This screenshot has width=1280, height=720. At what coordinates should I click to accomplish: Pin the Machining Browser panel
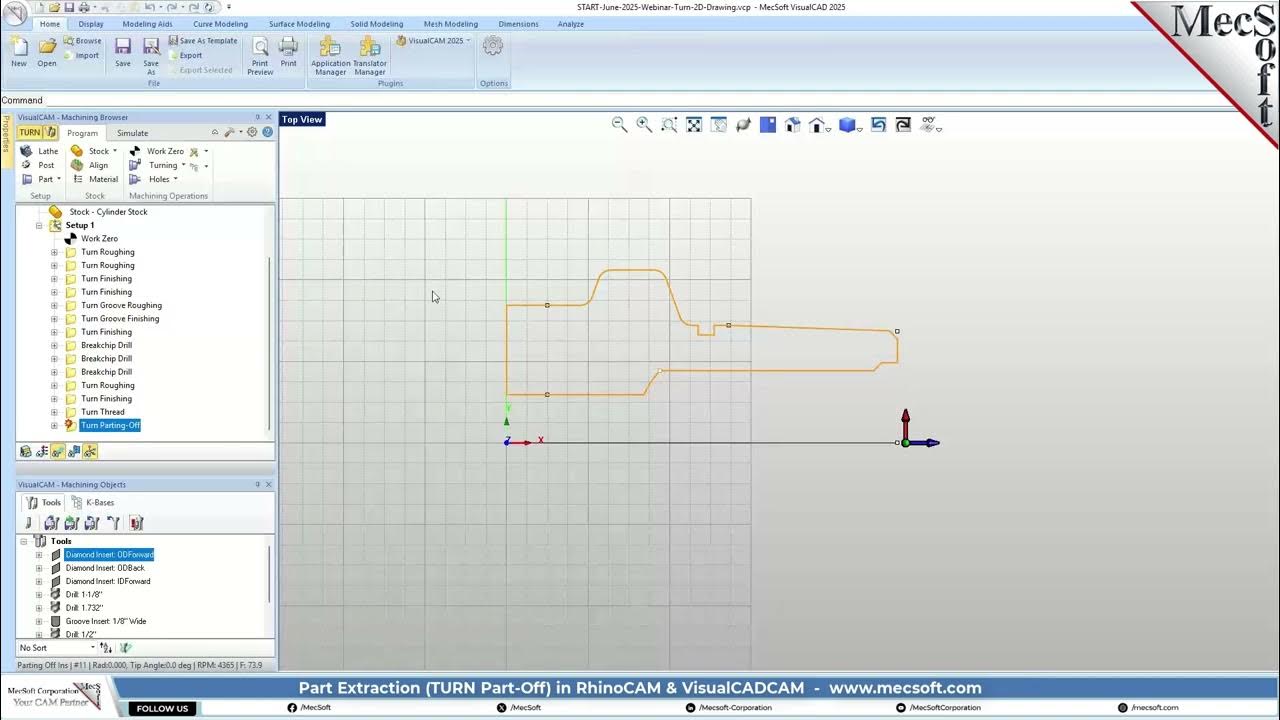257,118
